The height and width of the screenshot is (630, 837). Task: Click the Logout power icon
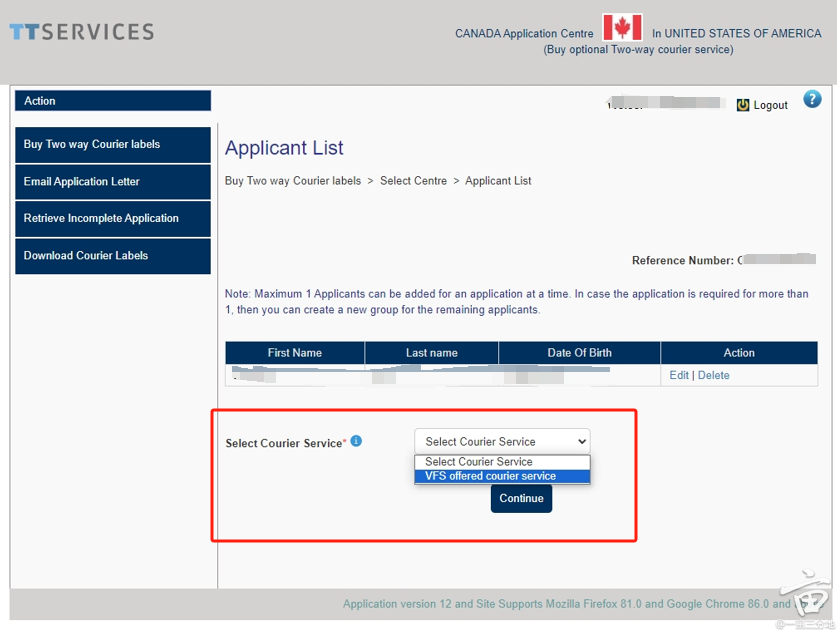[743, 105]
